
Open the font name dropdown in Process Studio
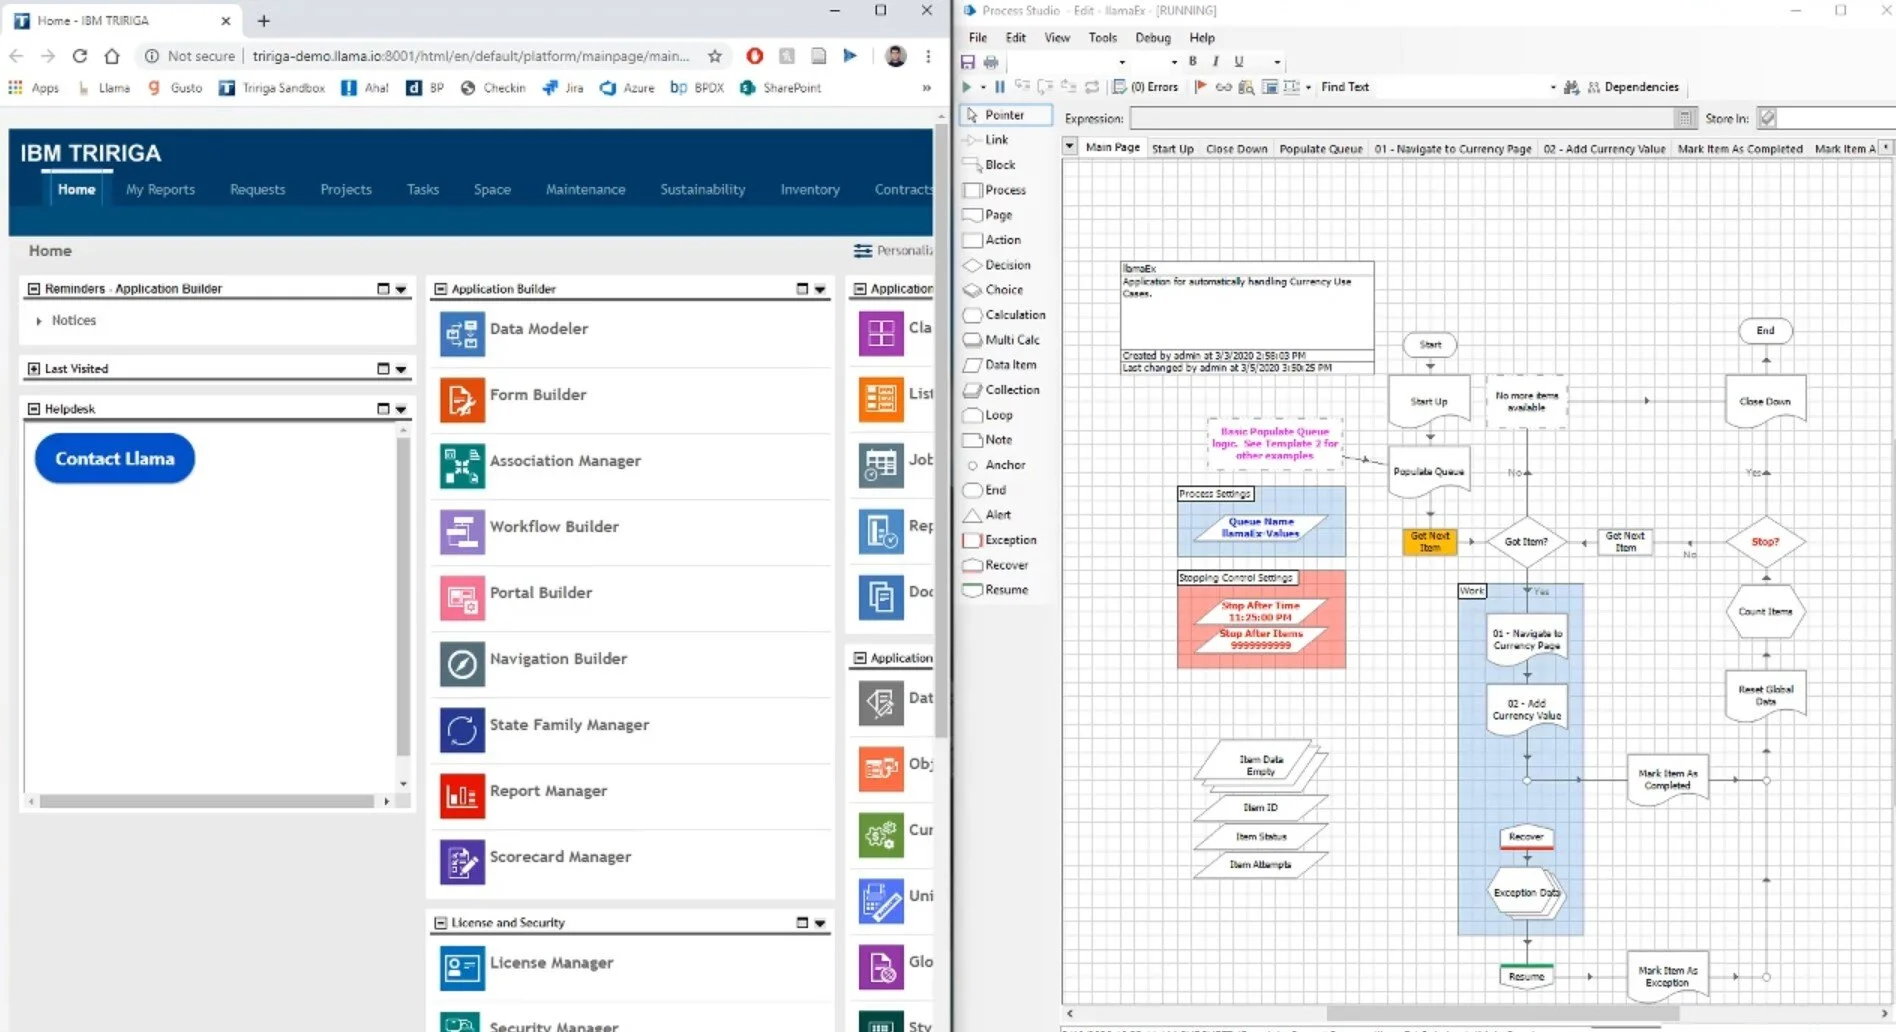pyautogui.click(x=1122, y=62)
